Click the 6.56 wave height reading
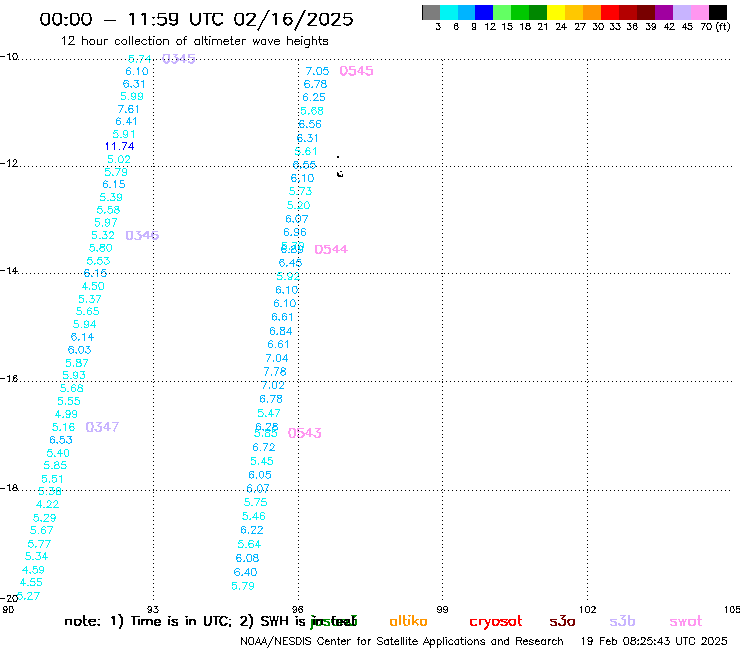This screenshot has height=650, width=740. tap(310, 124)
